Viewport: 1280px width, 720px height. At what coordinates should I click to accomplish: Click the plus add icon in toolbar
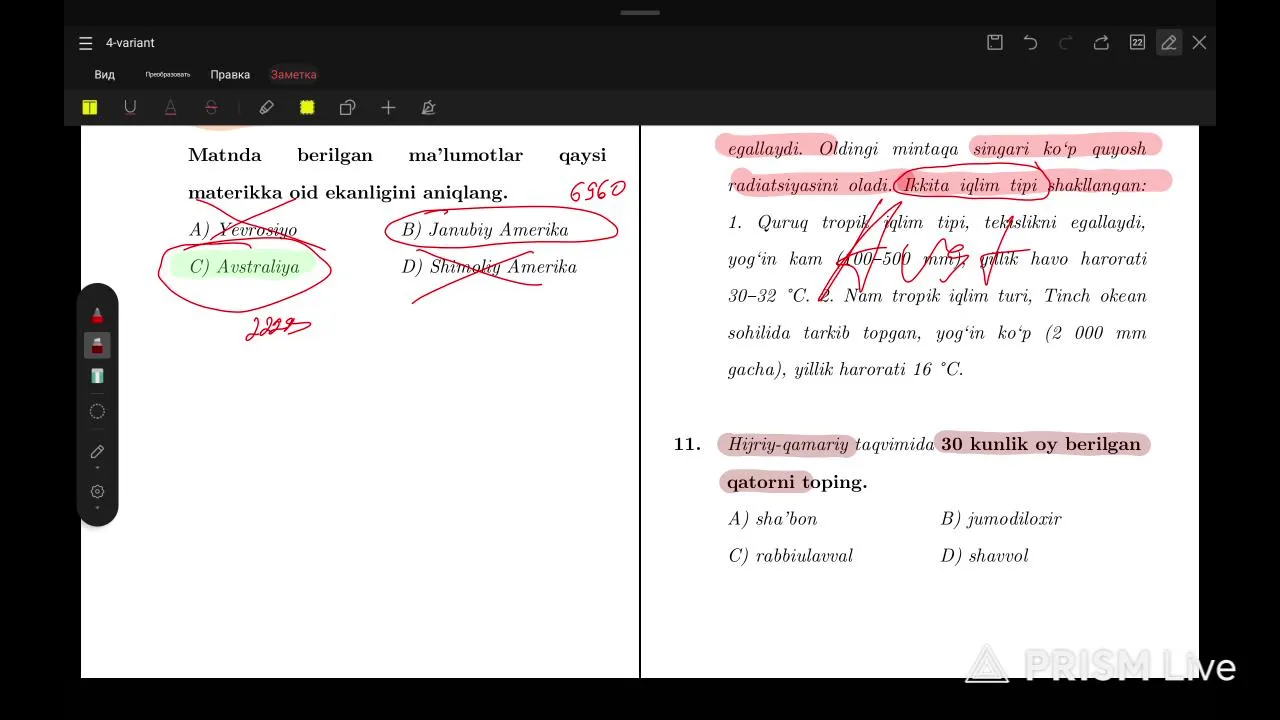[388, 107]
